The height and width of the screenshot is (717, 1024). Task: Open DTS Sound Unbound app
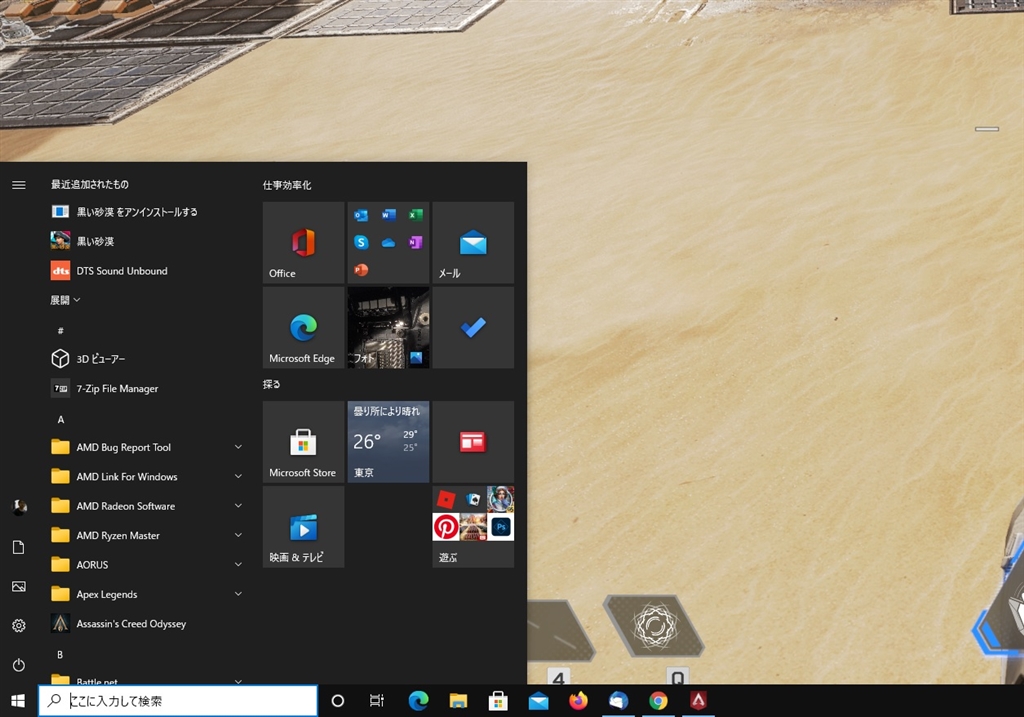tap(147, 270)
